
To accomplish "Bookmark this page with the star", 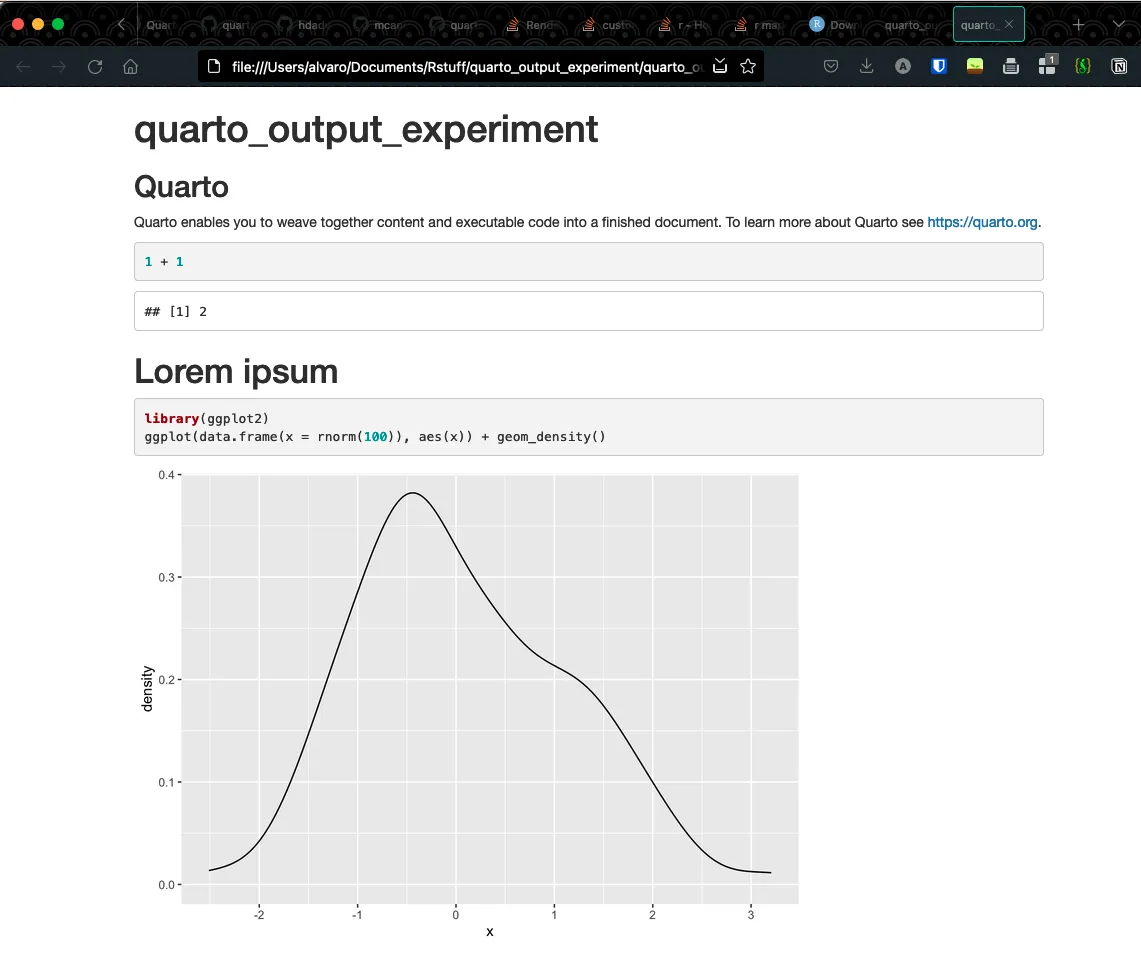I will [747, 66].
